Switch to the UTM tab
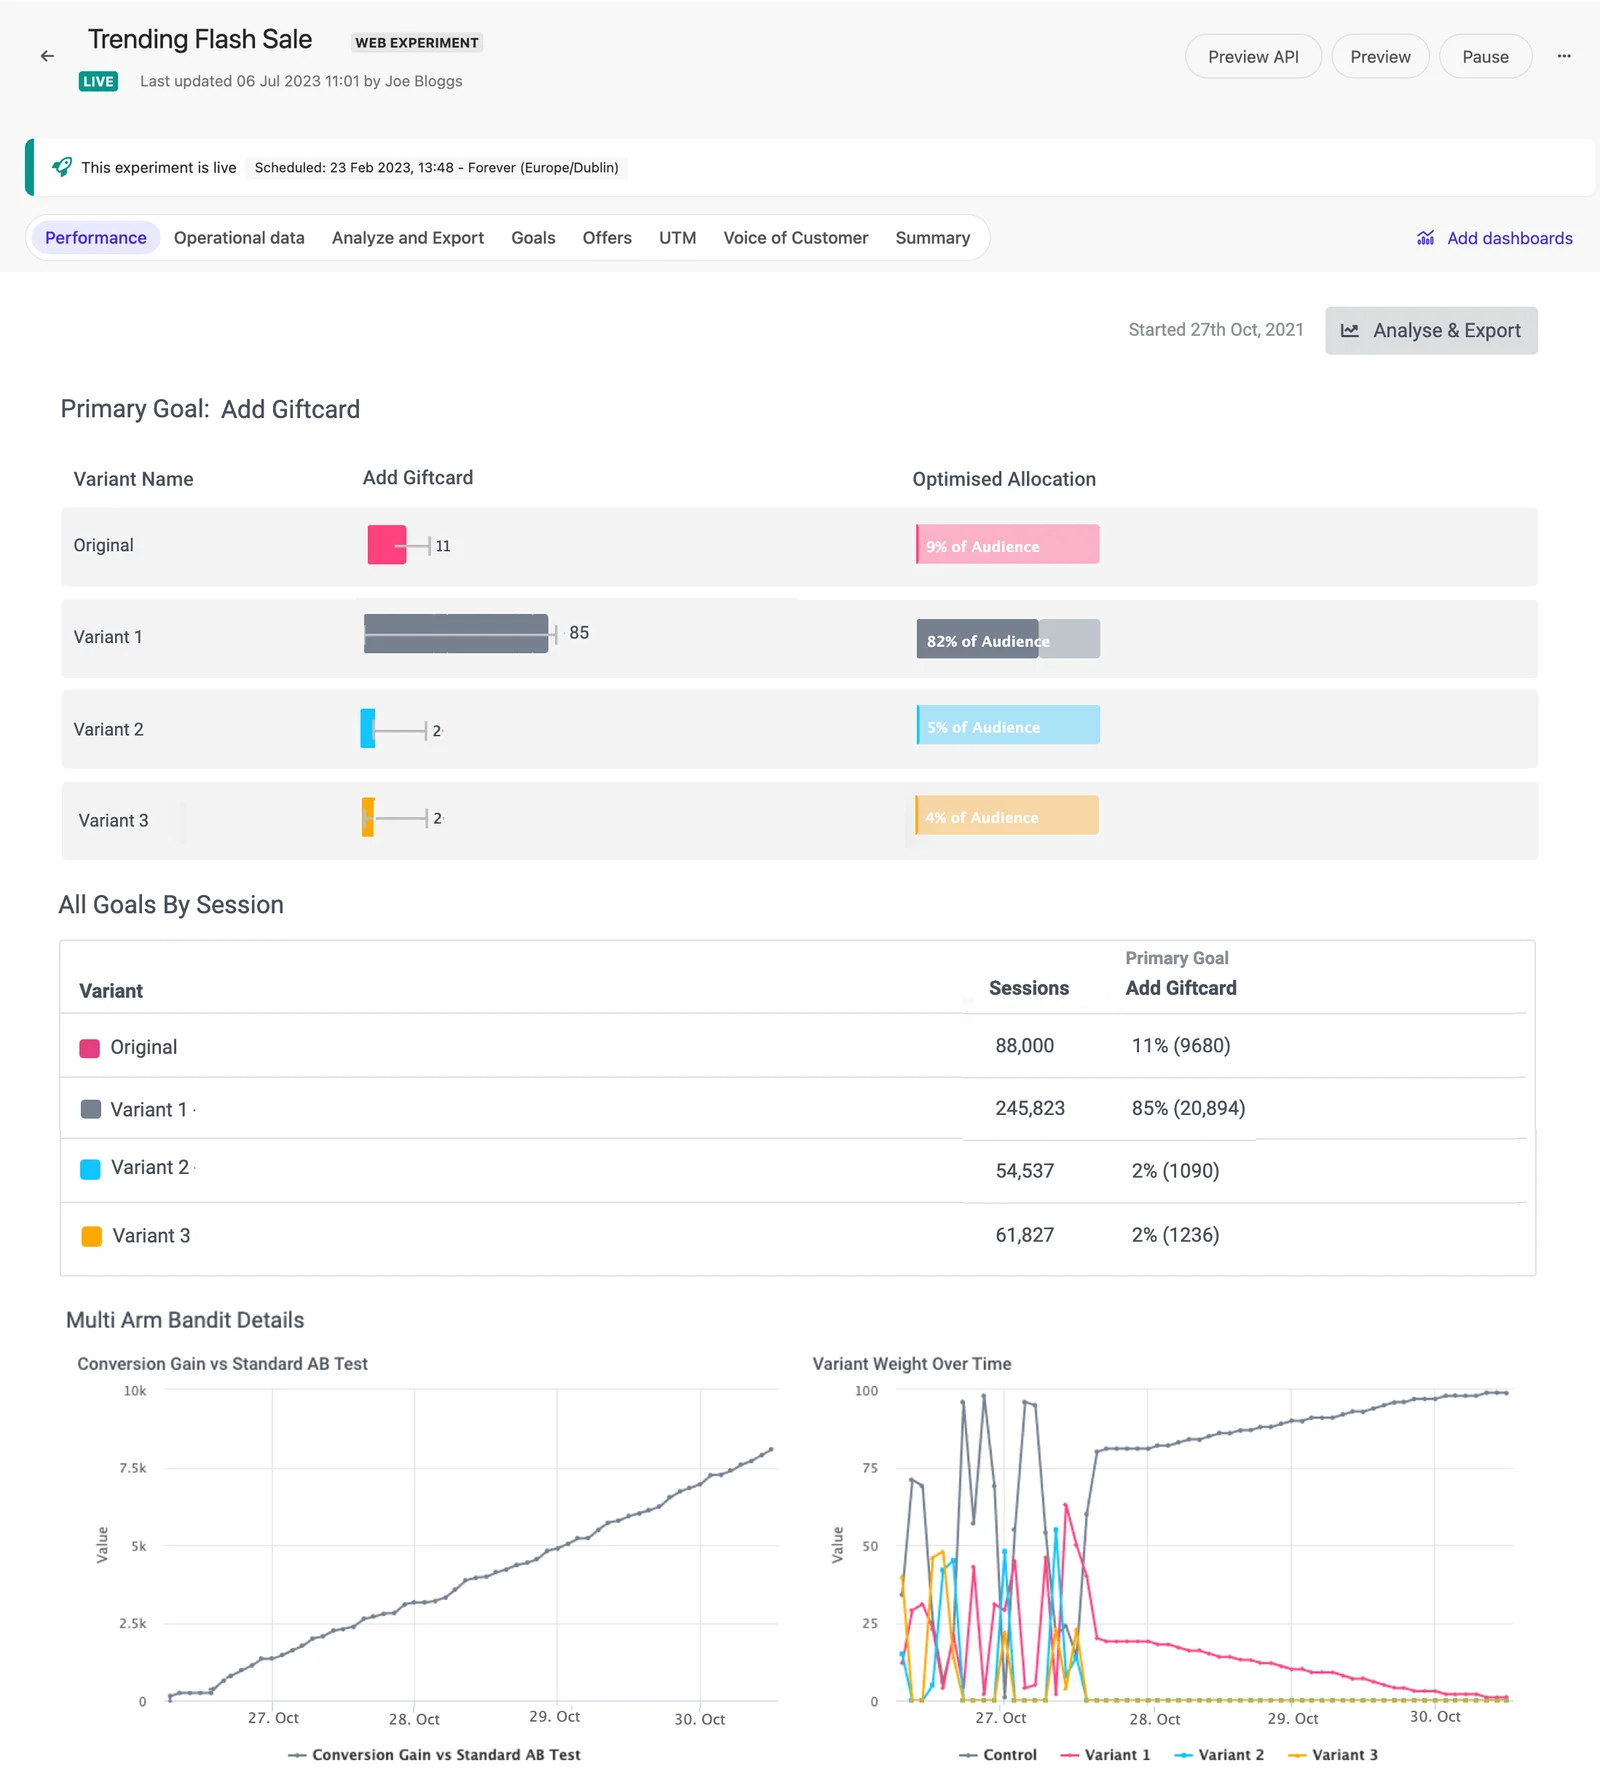The image size is (1600, 1785). pos(677,238)
